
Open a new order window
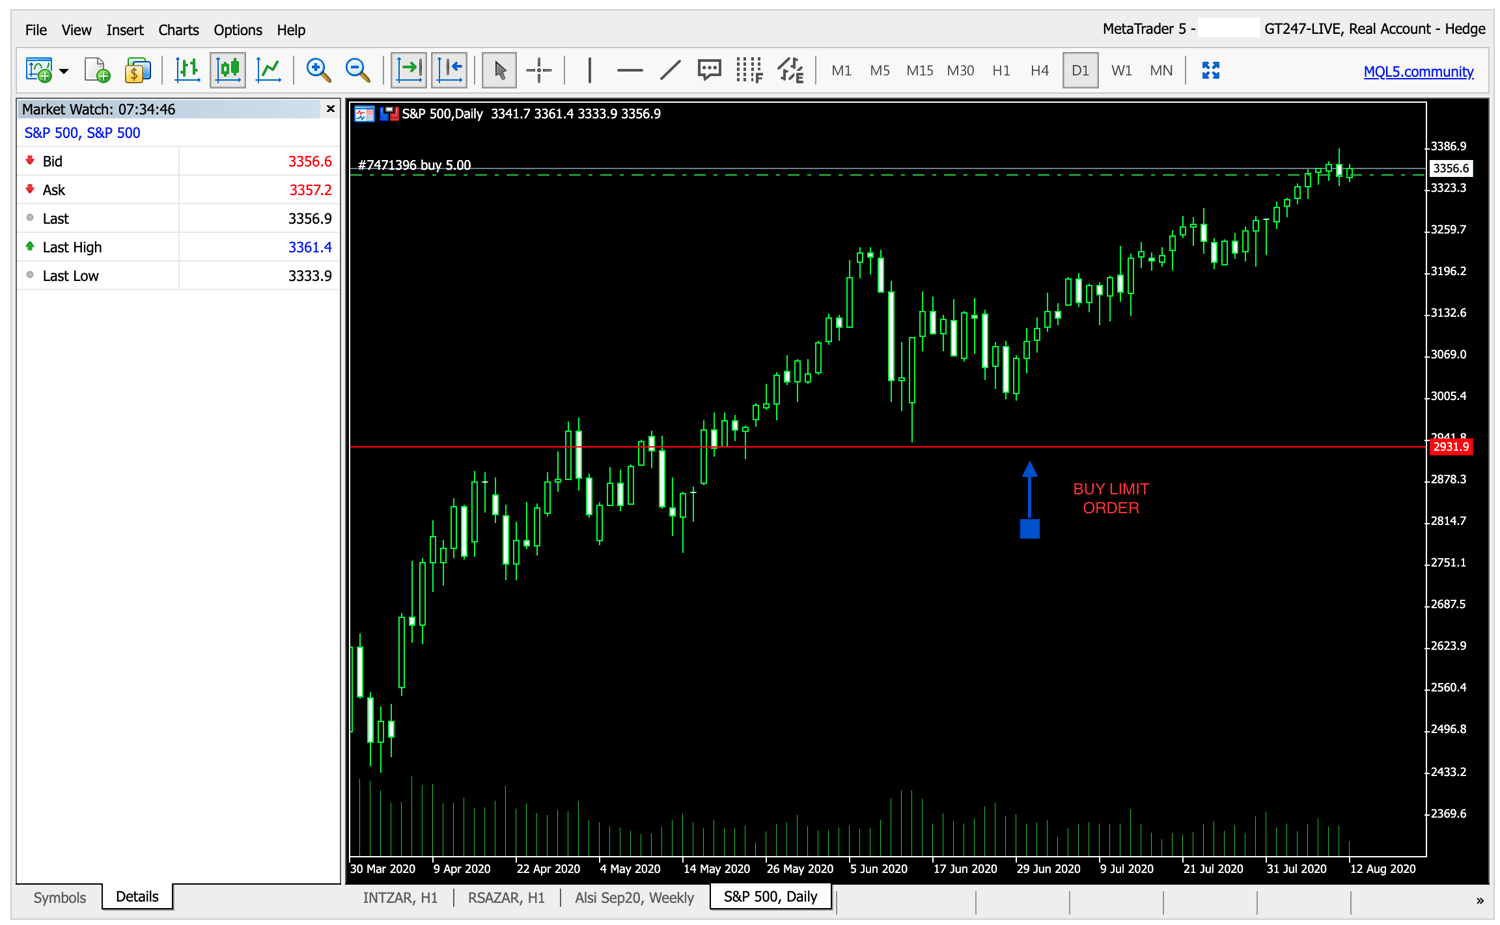(137, 70)
